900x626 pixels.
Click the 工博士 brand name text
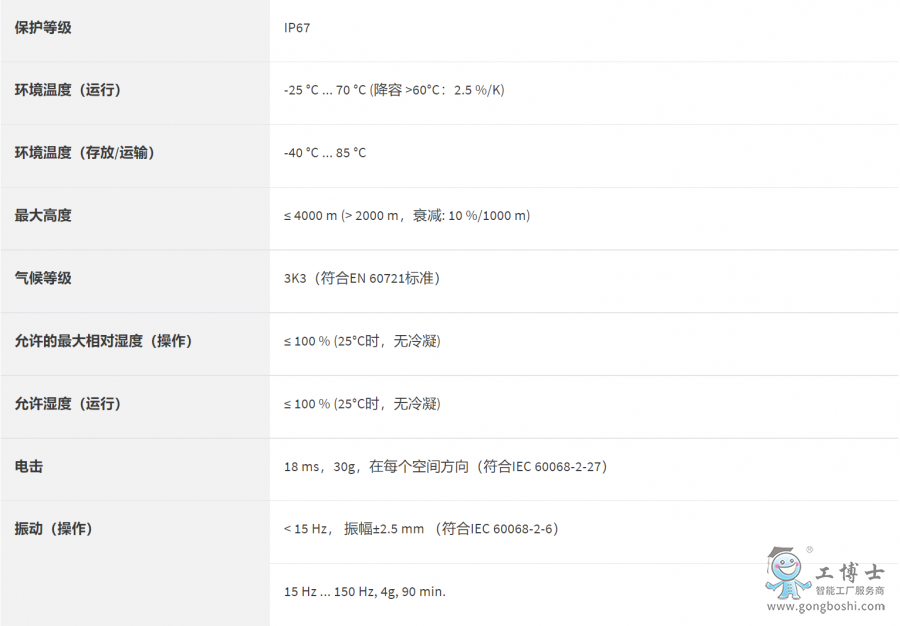(849, 572)
